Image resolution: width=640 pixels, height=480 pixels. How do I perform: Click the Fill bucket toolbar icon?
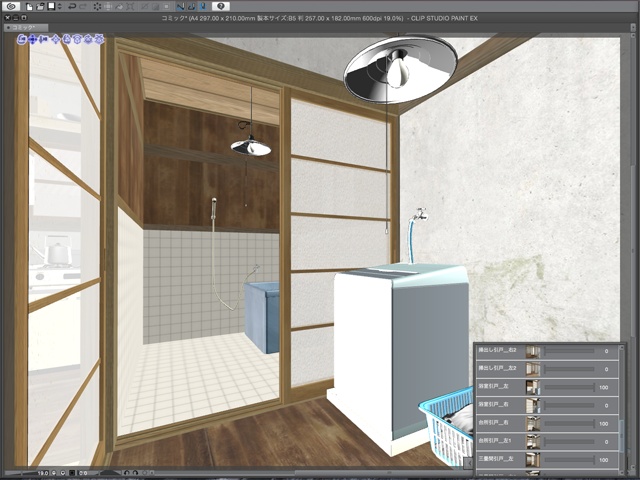tap(119, 6)
